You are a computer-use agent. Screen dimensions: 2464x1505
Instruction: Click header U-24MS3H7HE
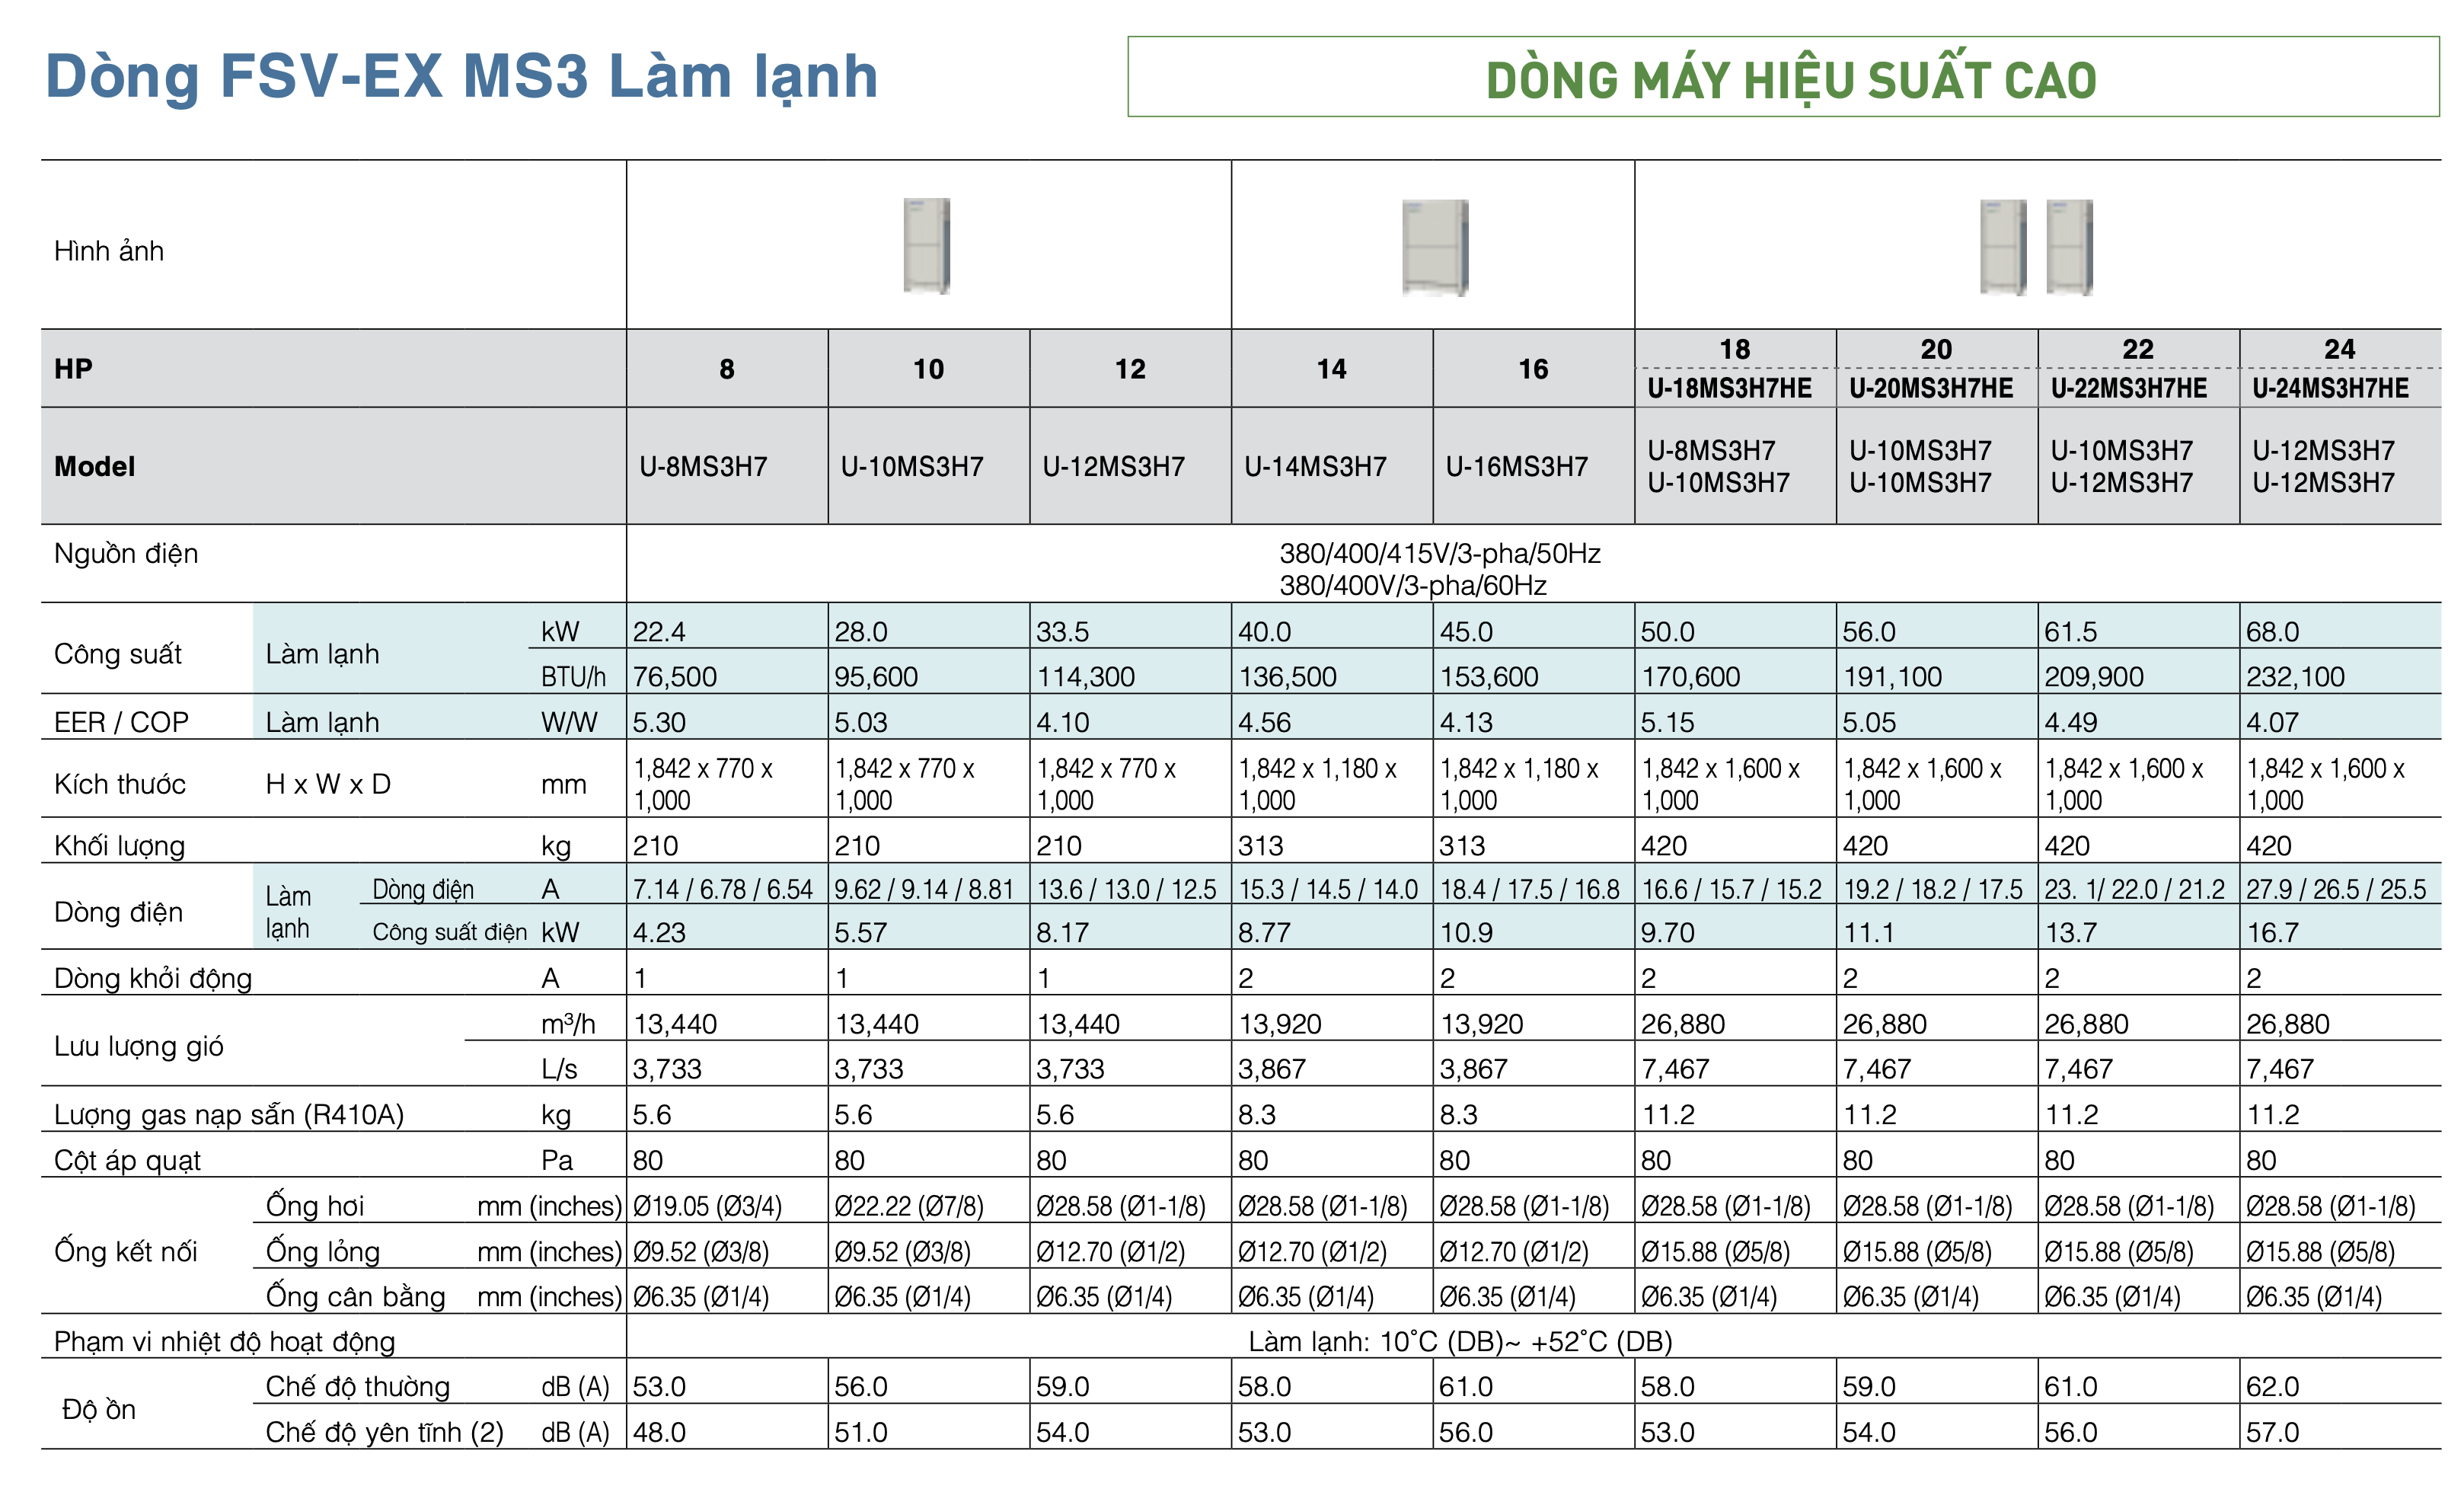coord(2330,388)
